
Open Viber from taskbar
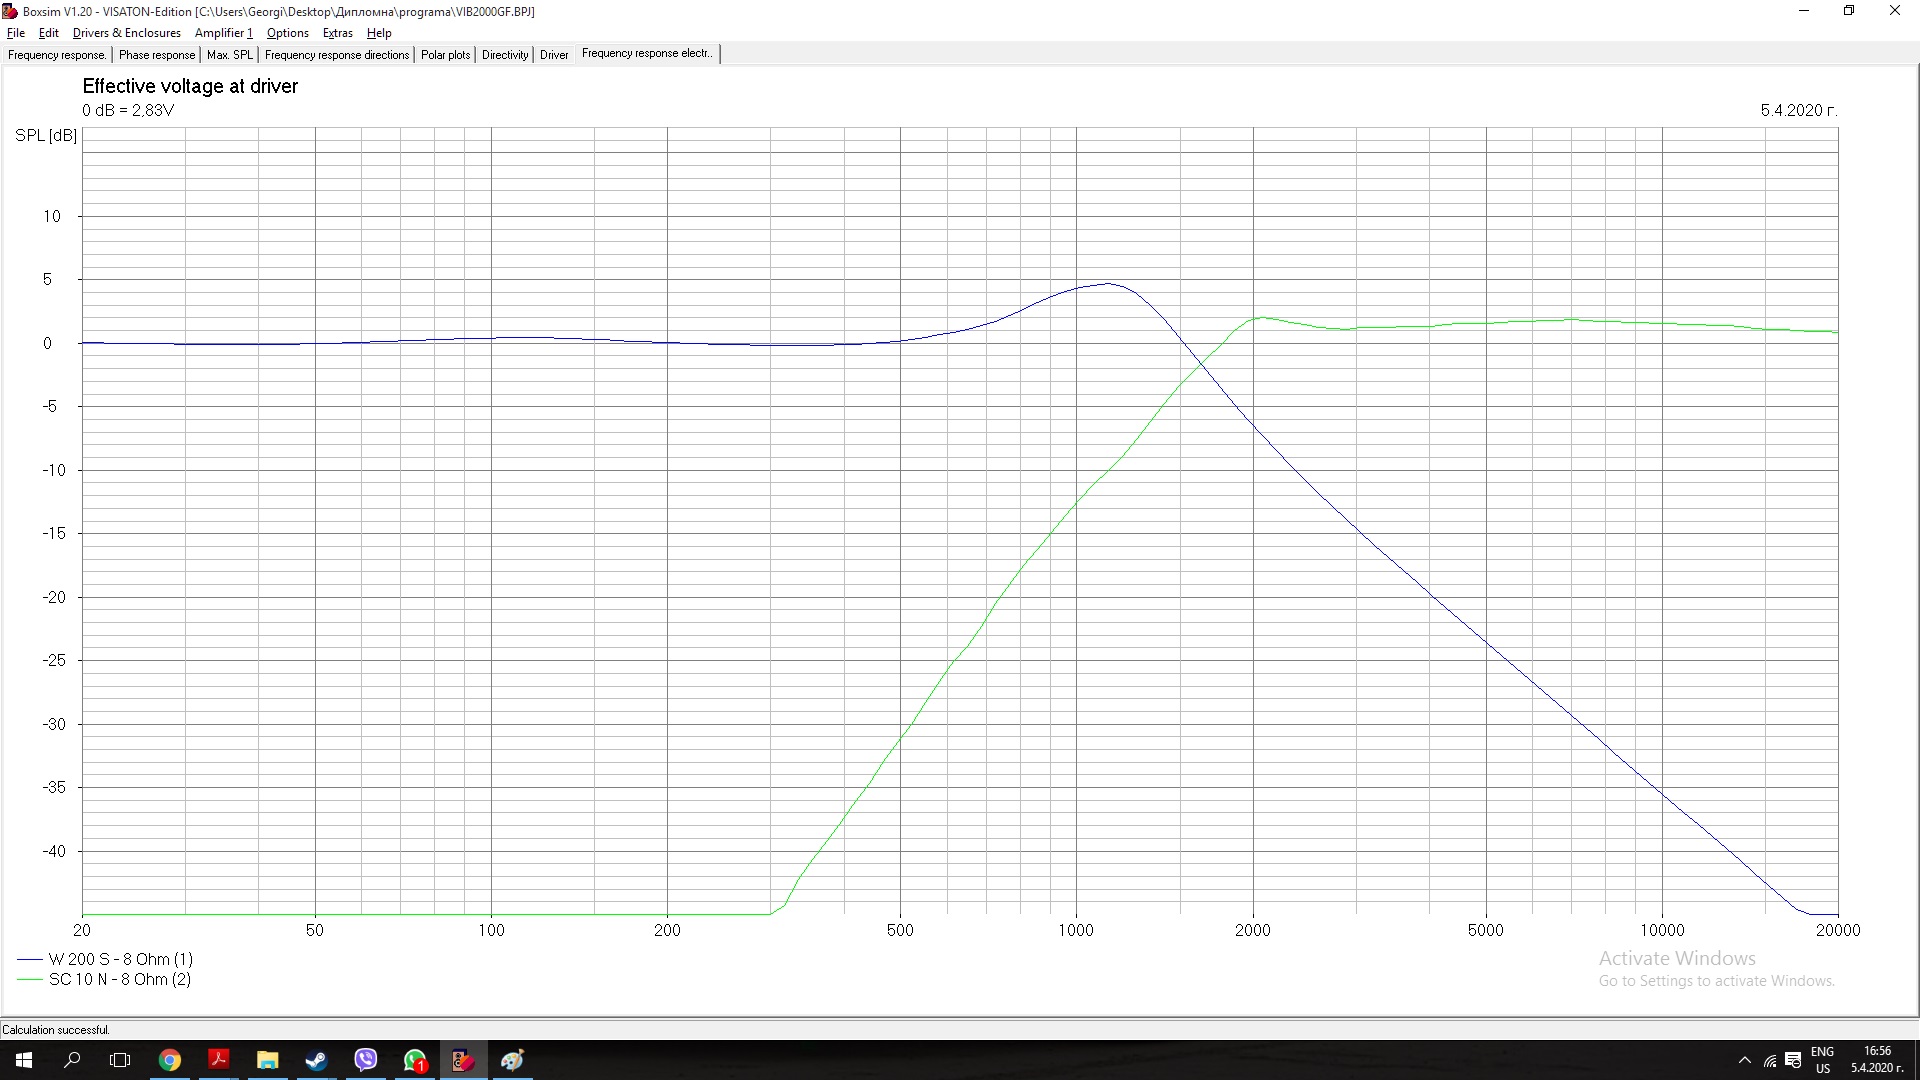pos(365,1060)
